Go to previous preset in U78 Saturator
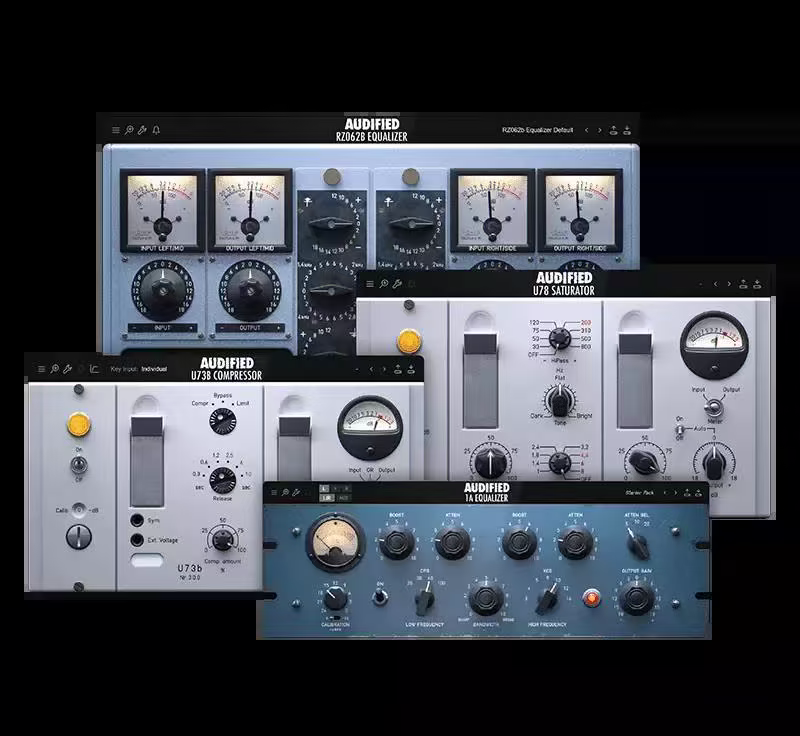This screenshot has width=800, height=736. click(x=716, y=284)
